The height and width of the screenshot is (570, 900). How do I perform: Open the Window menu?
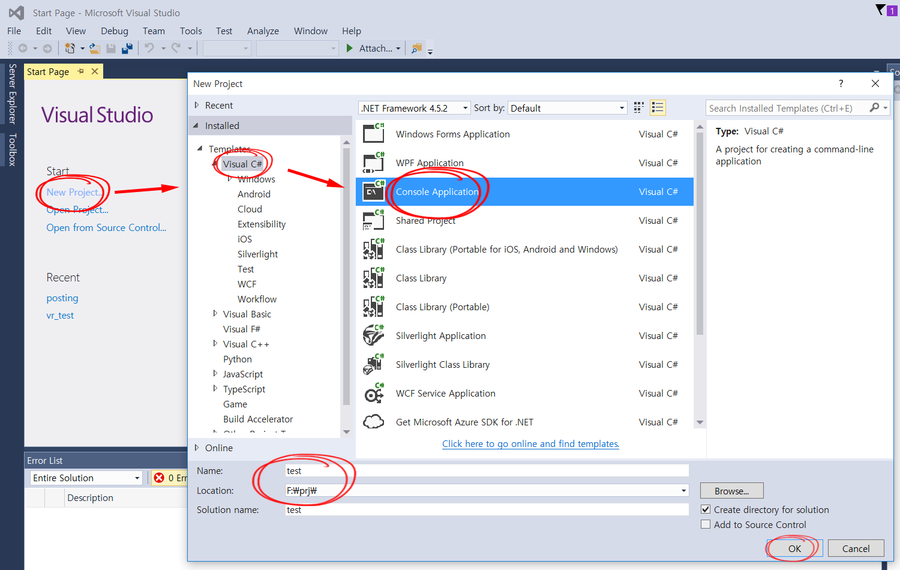pos(311,31)
